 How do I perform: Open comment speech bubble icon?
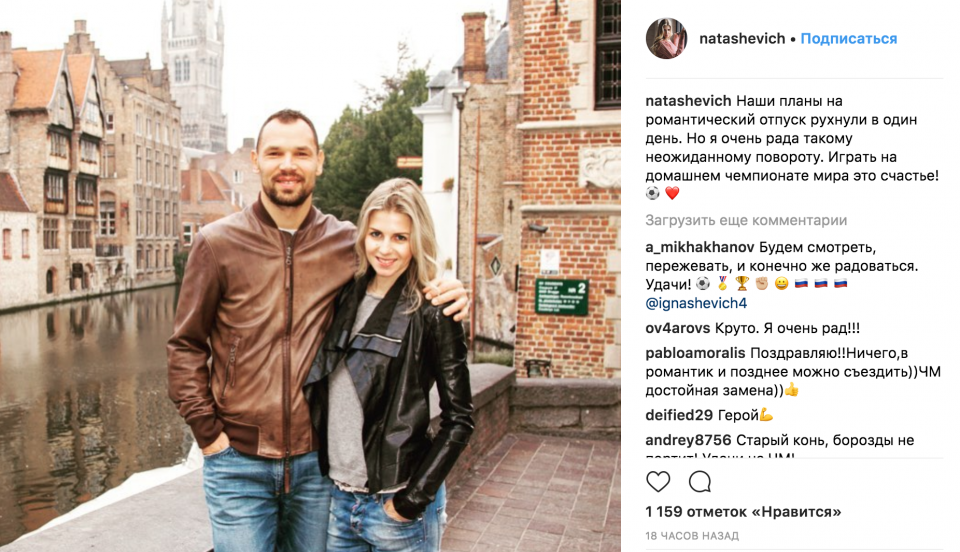(700, 482)
